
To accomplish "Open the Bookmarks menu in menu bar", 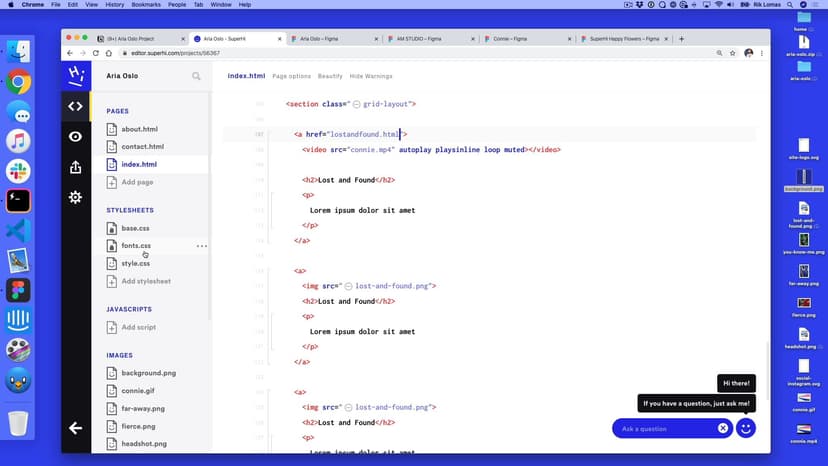I will pos(145,5).
